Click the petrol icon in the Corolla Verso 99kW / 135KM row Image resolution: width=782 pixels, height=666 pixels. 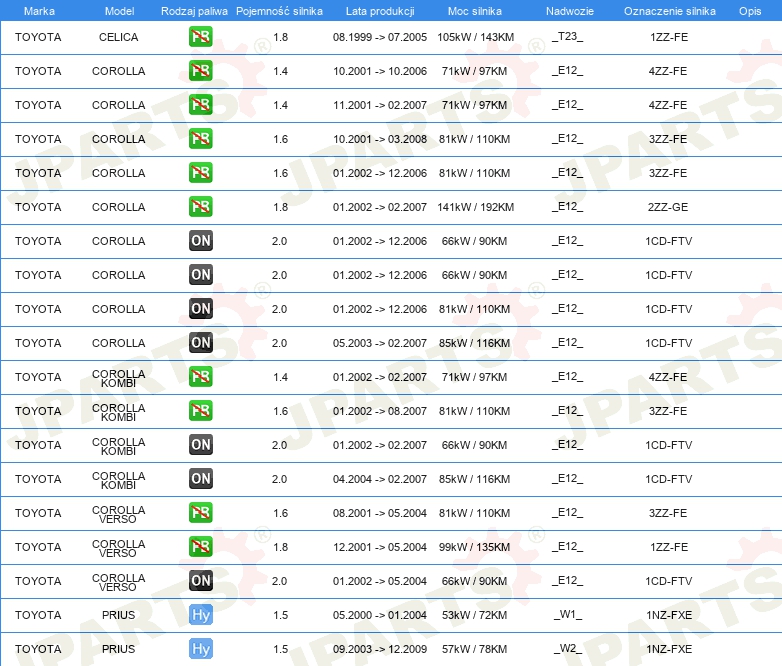200,546
